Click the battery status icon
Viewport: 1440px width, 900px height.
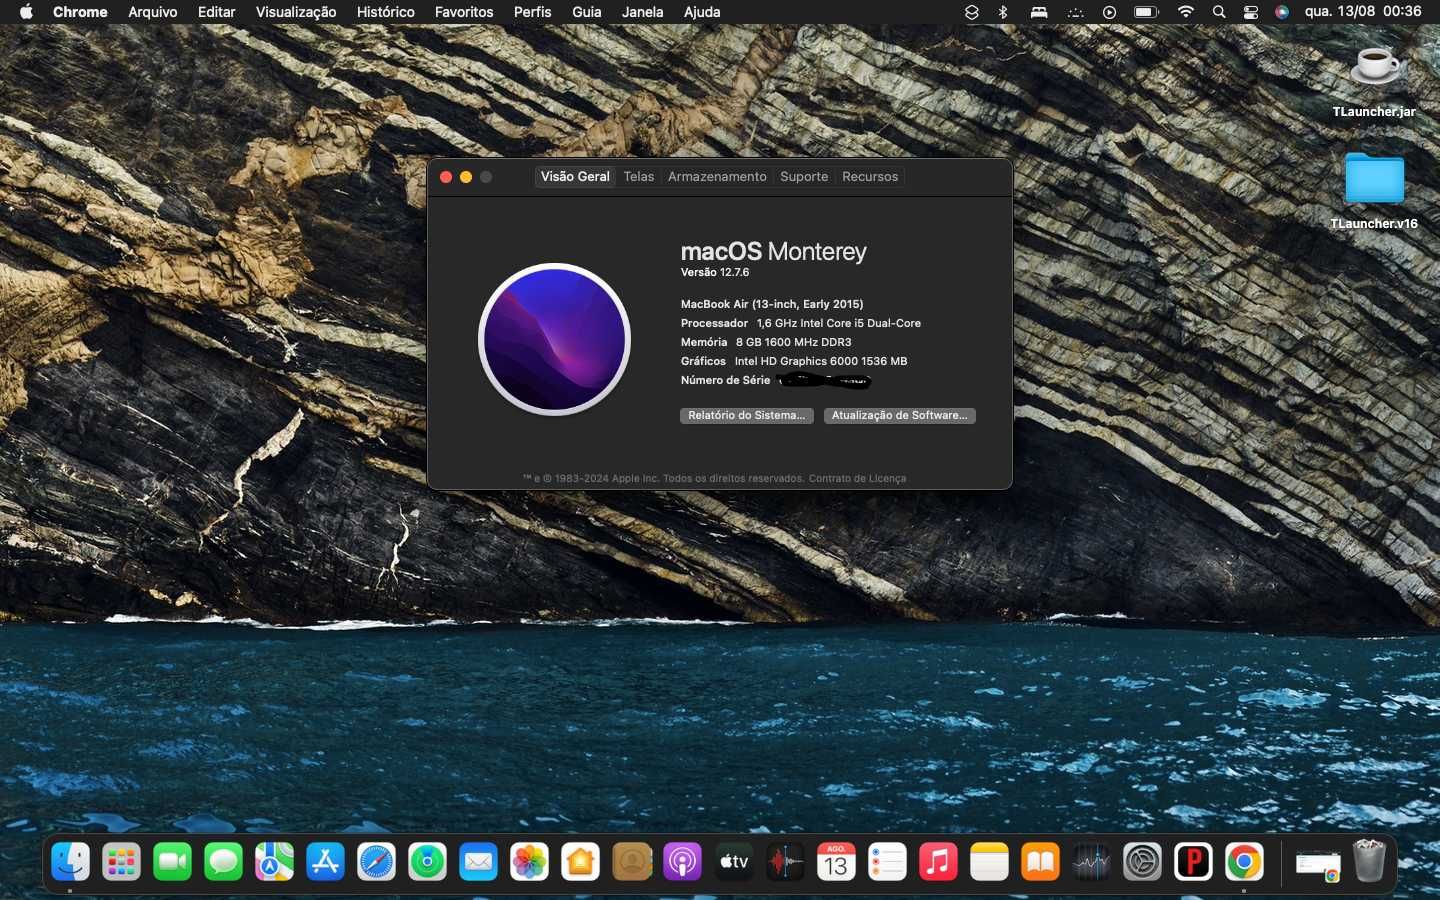pyautogui.click(x=1146, y=12)
